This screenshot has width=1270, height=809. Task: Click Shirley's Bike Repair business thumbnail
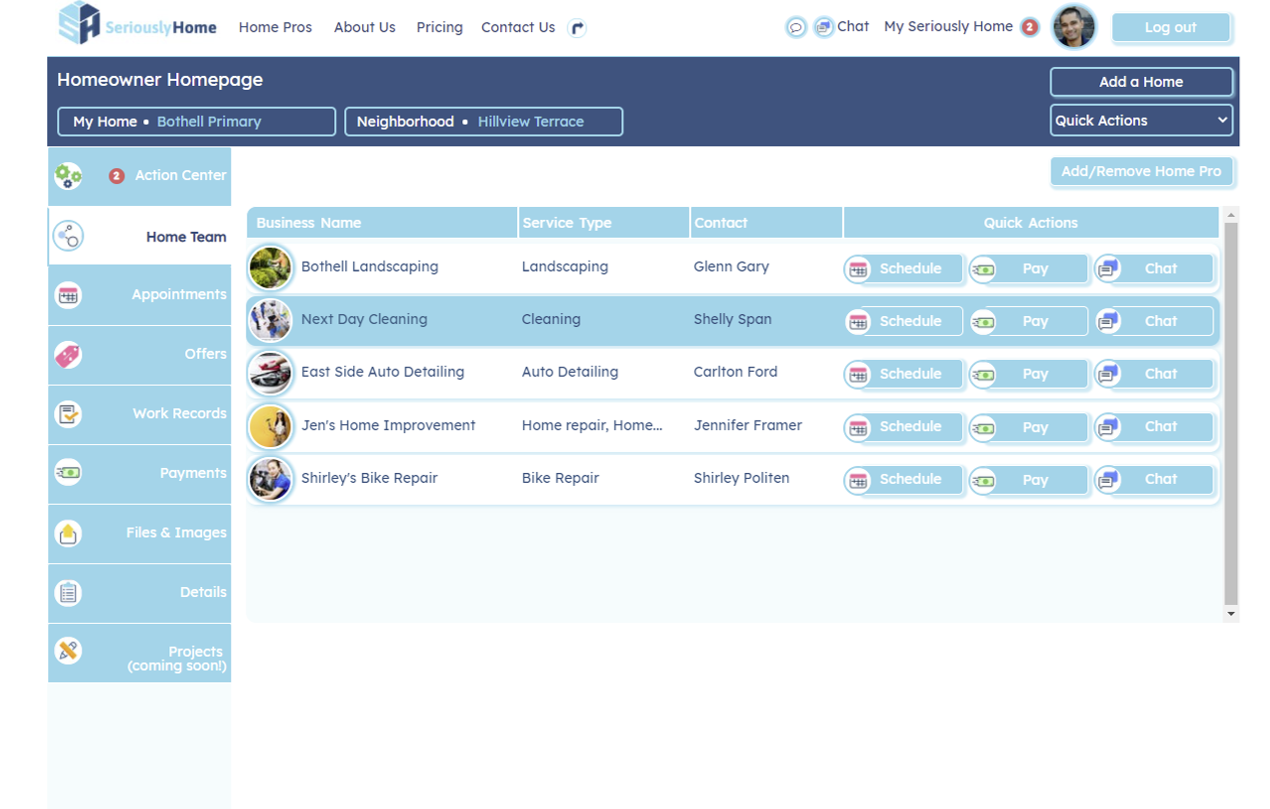(x=270, y=479)
